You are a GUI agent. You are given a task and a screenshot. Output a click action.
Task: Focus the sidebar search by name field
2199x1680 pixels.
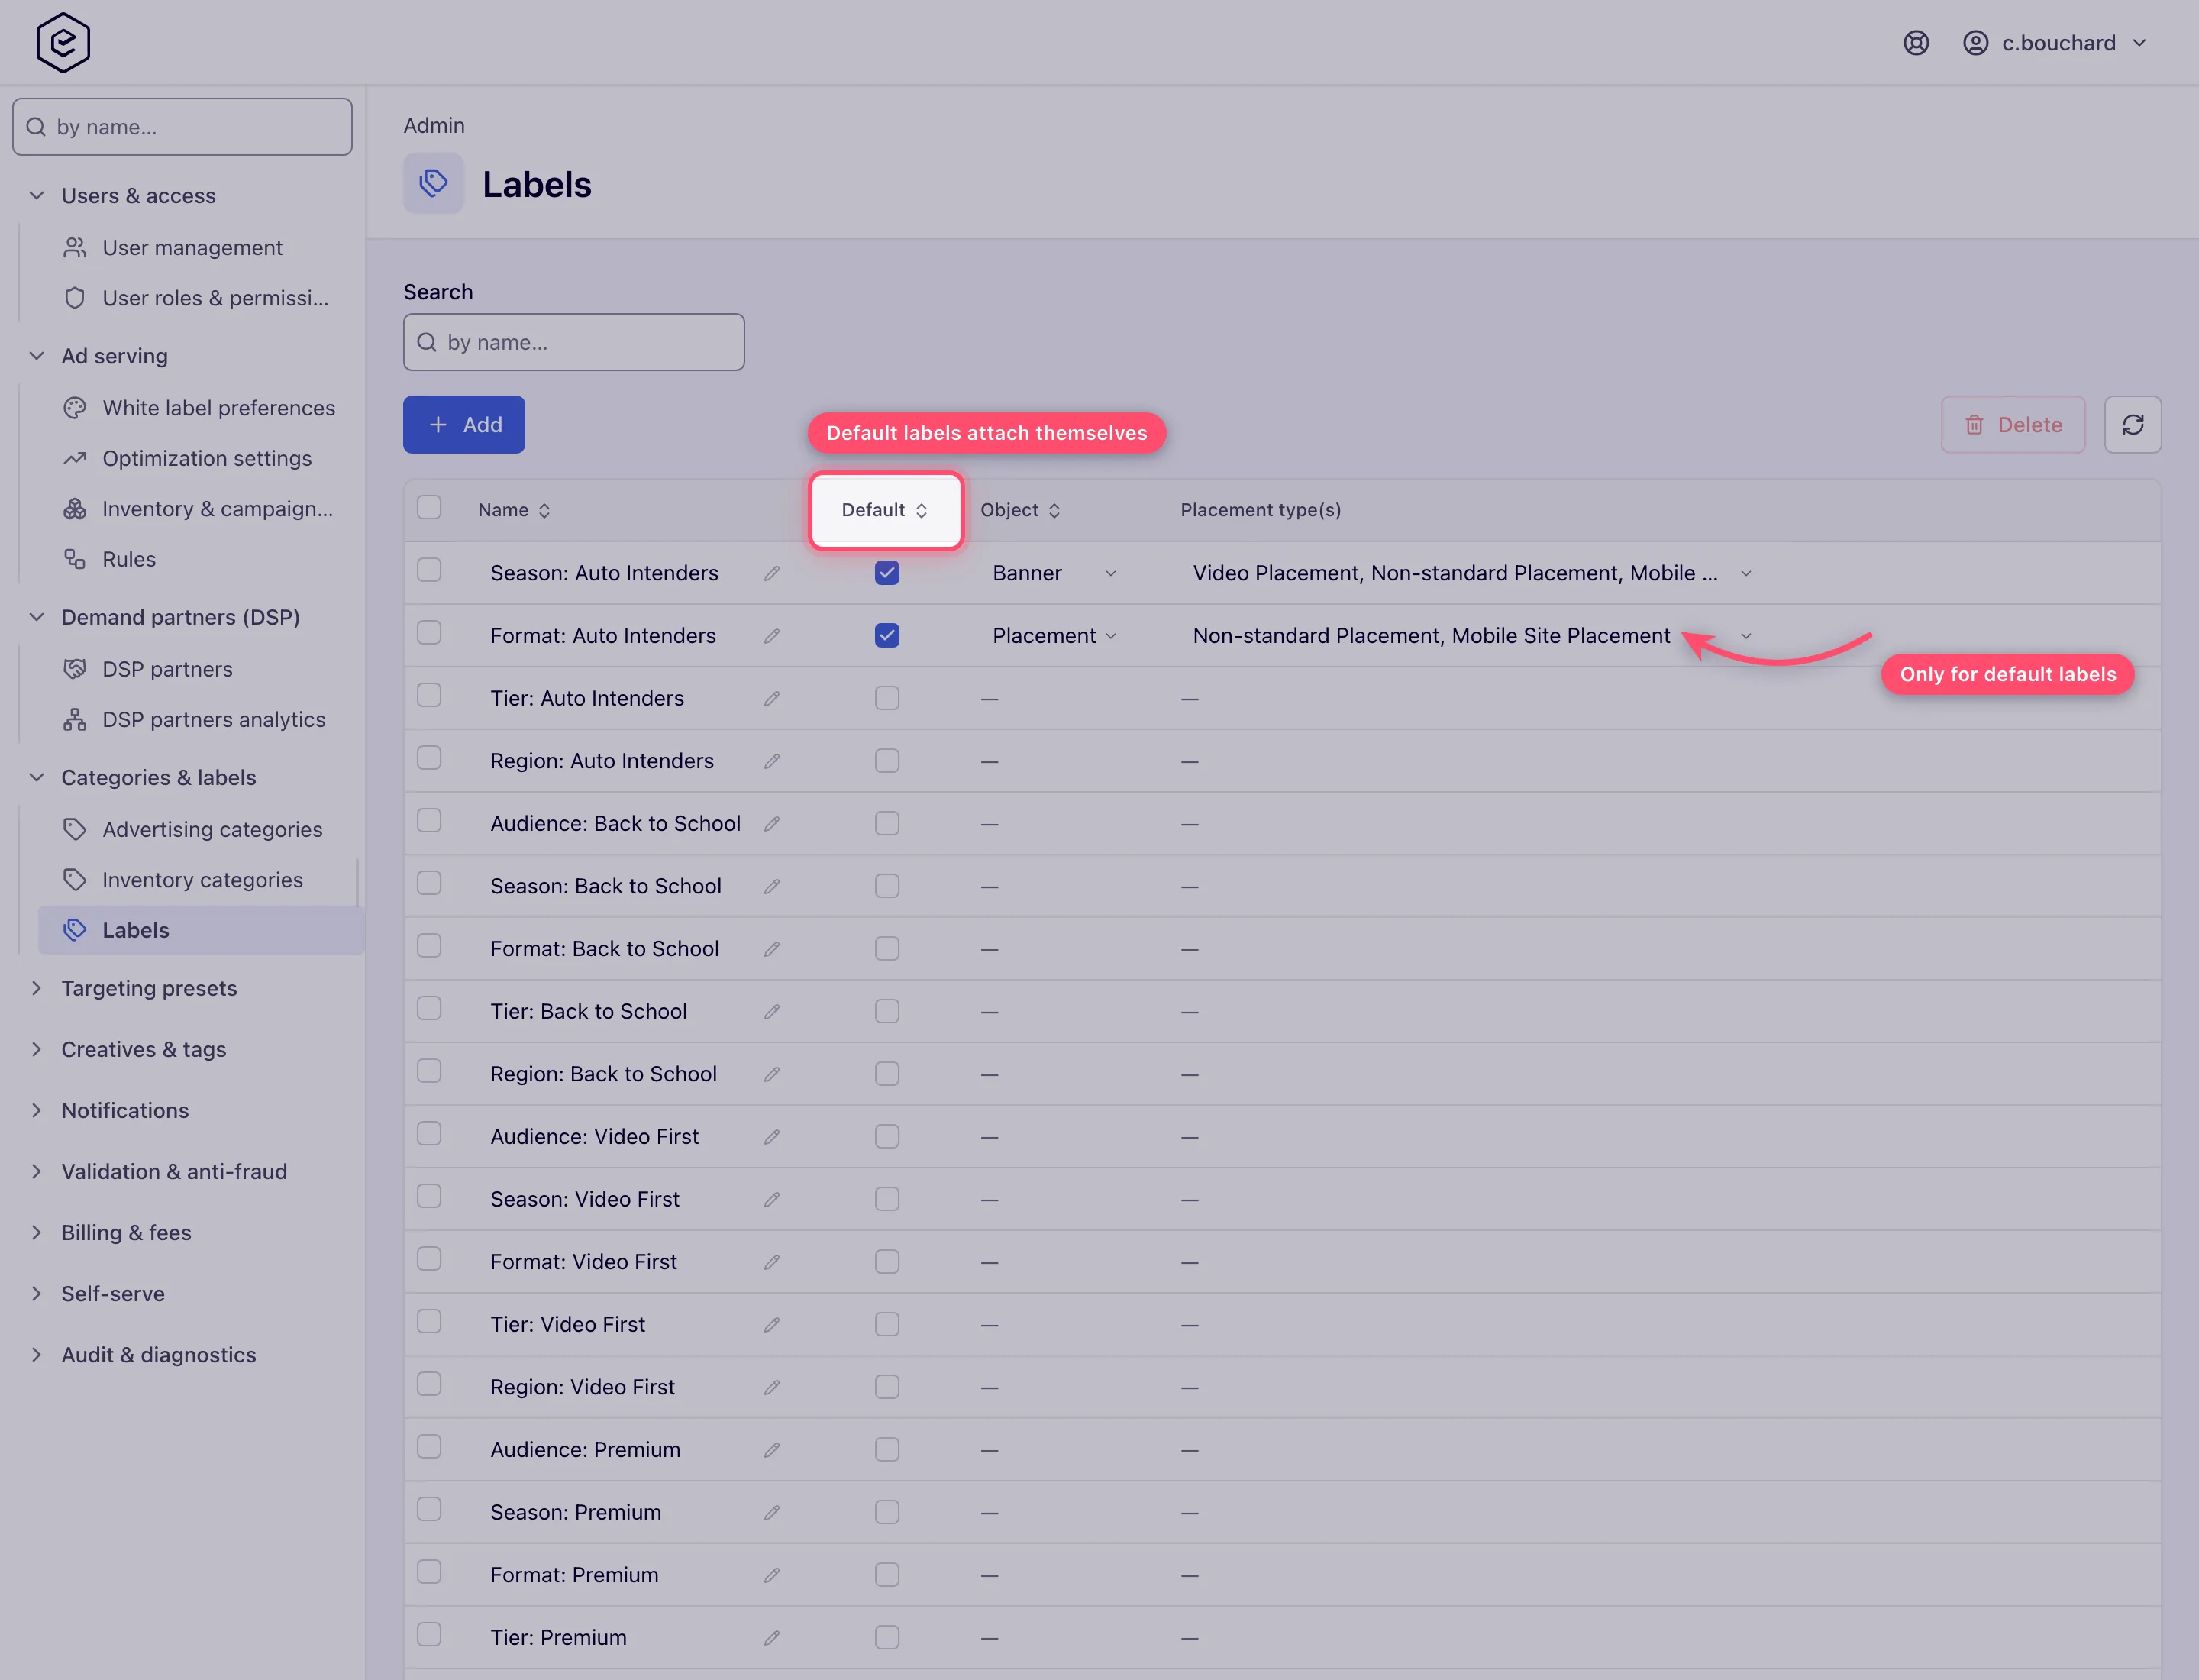tap(182, 127)
